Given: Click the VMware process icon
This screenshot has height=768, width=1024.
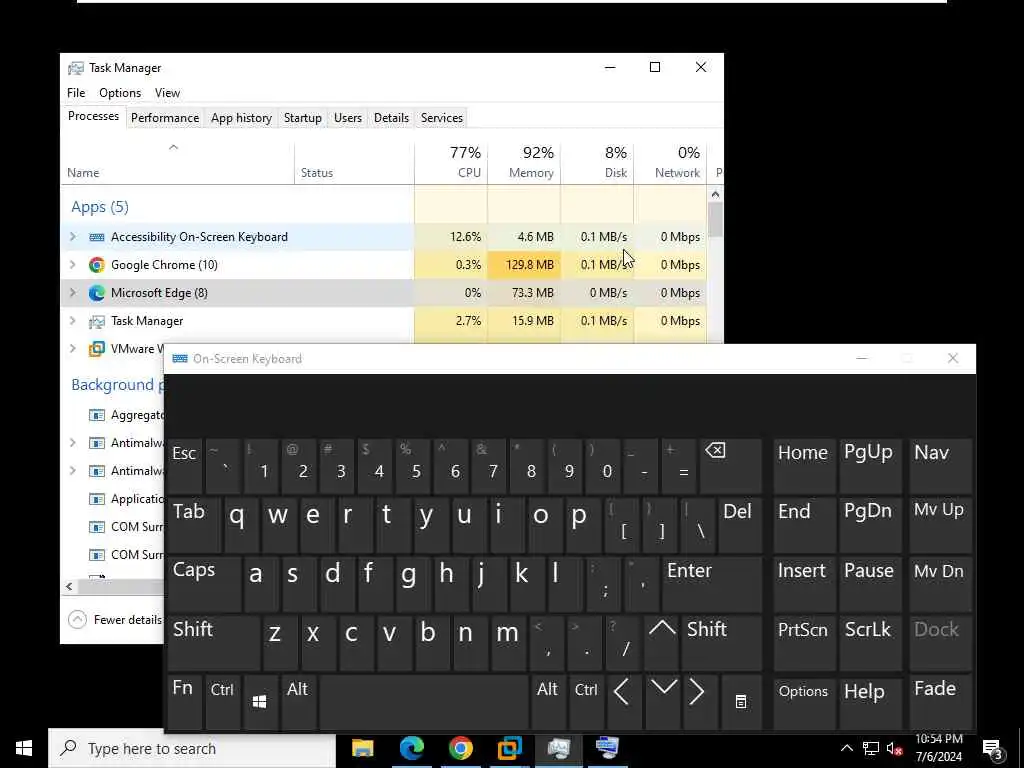Looking at the screenshot, I should [x=97, y=349].
